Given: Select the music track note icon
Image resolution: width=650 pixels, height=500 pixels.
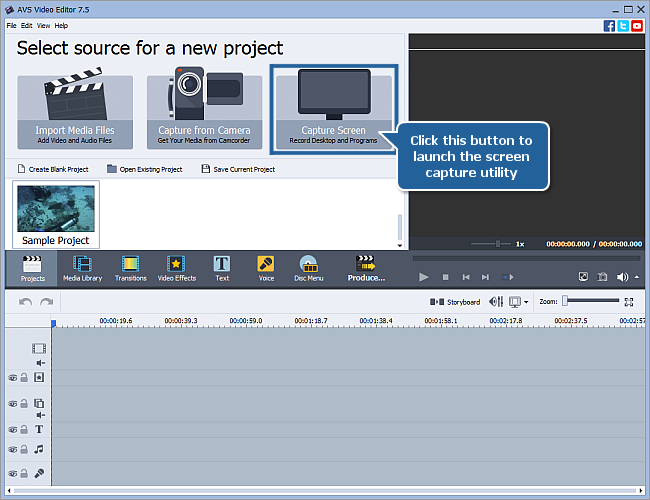Looking at the screenshot, I should click(x=39, y=449).
